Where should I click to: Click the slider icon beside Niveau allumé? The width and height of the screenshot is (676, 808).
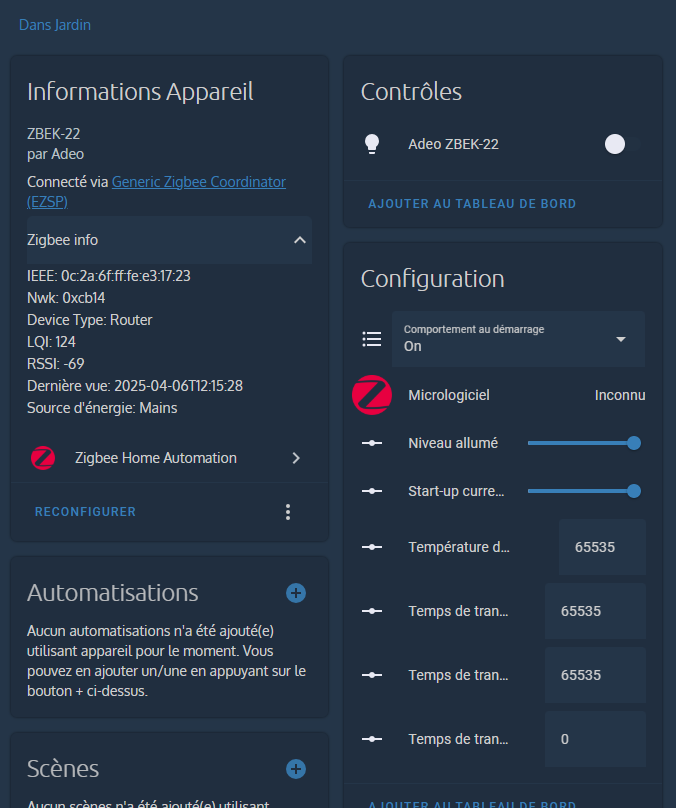[x=372, y=443]
